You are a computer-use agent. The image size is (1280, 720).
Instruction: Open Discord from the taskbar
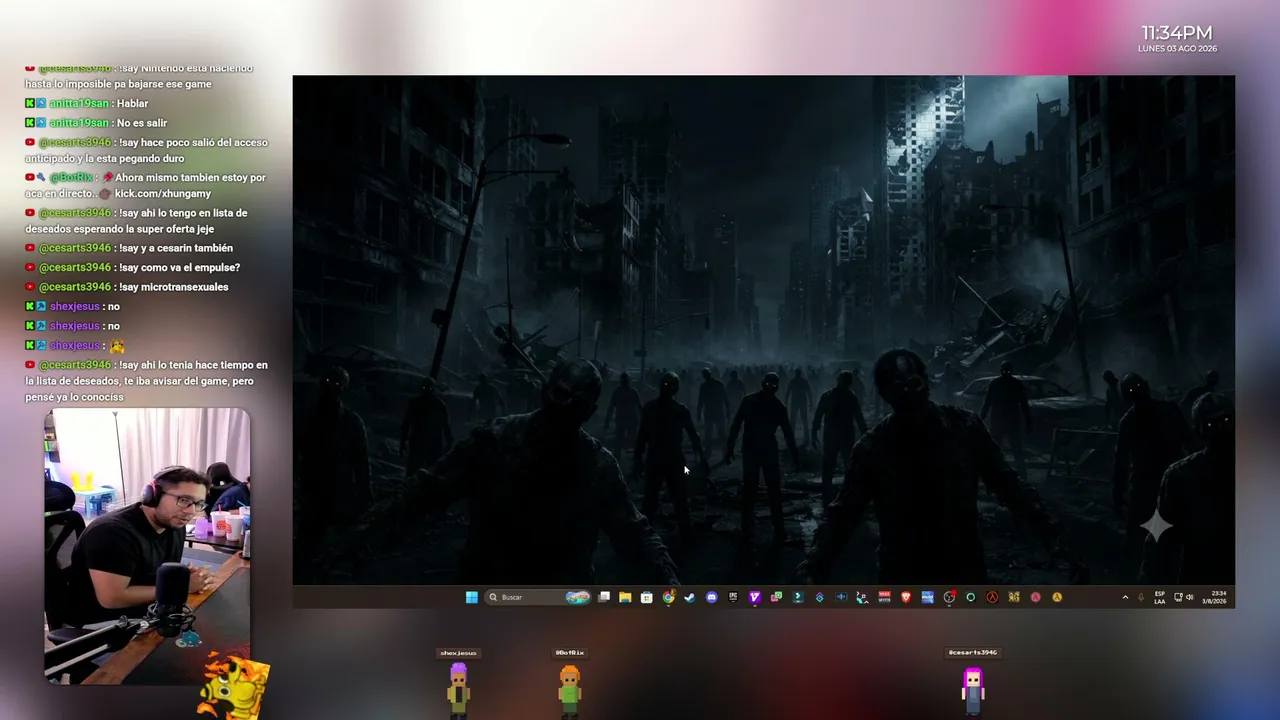click(711, 597)
